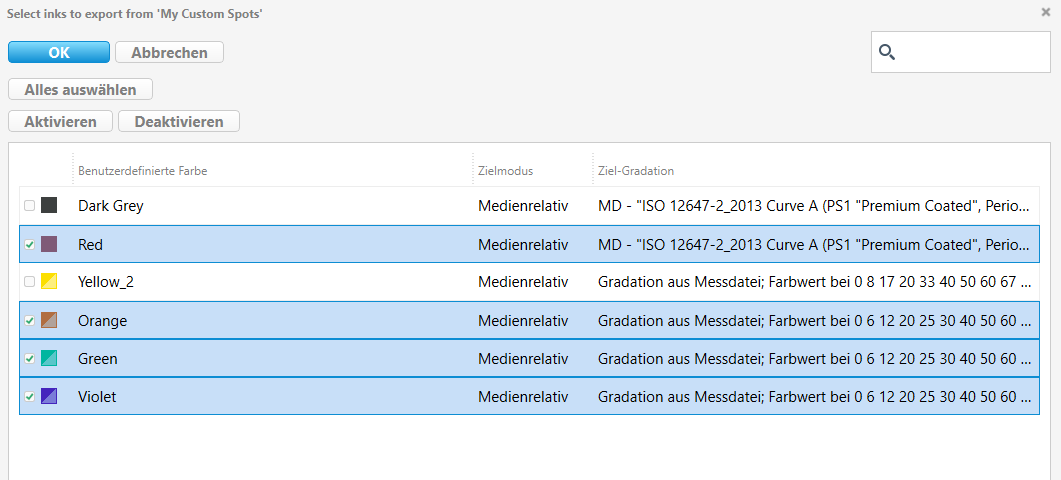Image resolution: width=1061 pixels, height=480 pixels.
Task: Click the Abbrechen button
Action: (169, 52)
